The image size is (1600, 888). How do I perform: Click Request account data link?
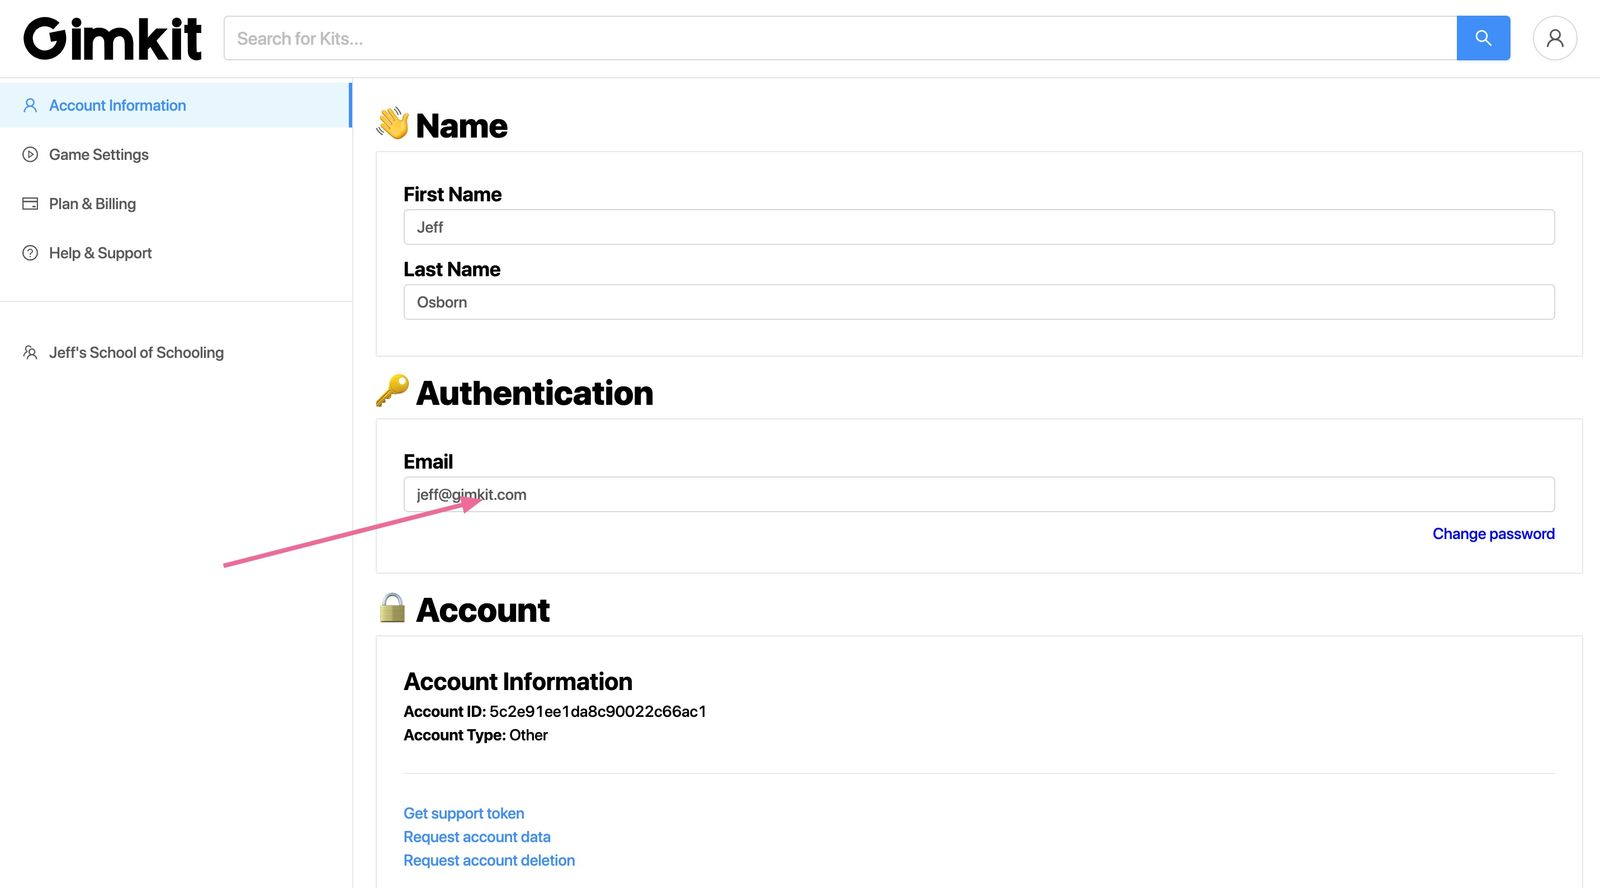point(477,837)
